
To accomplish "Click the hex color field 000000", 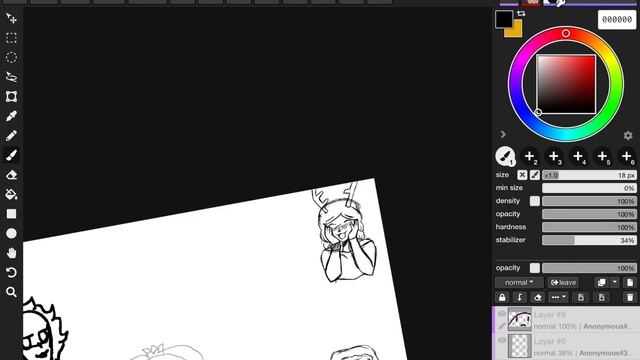I will point(617,20).
